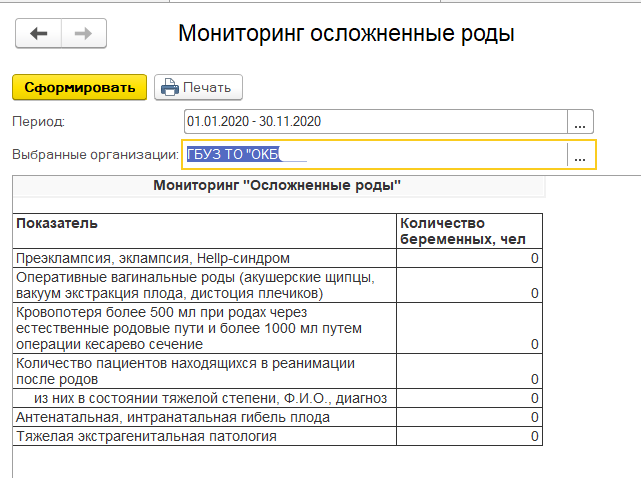Screen dimensions: 641x478
Task: Select the Оперативные вагинальные роды row
Action: [205, 285]
